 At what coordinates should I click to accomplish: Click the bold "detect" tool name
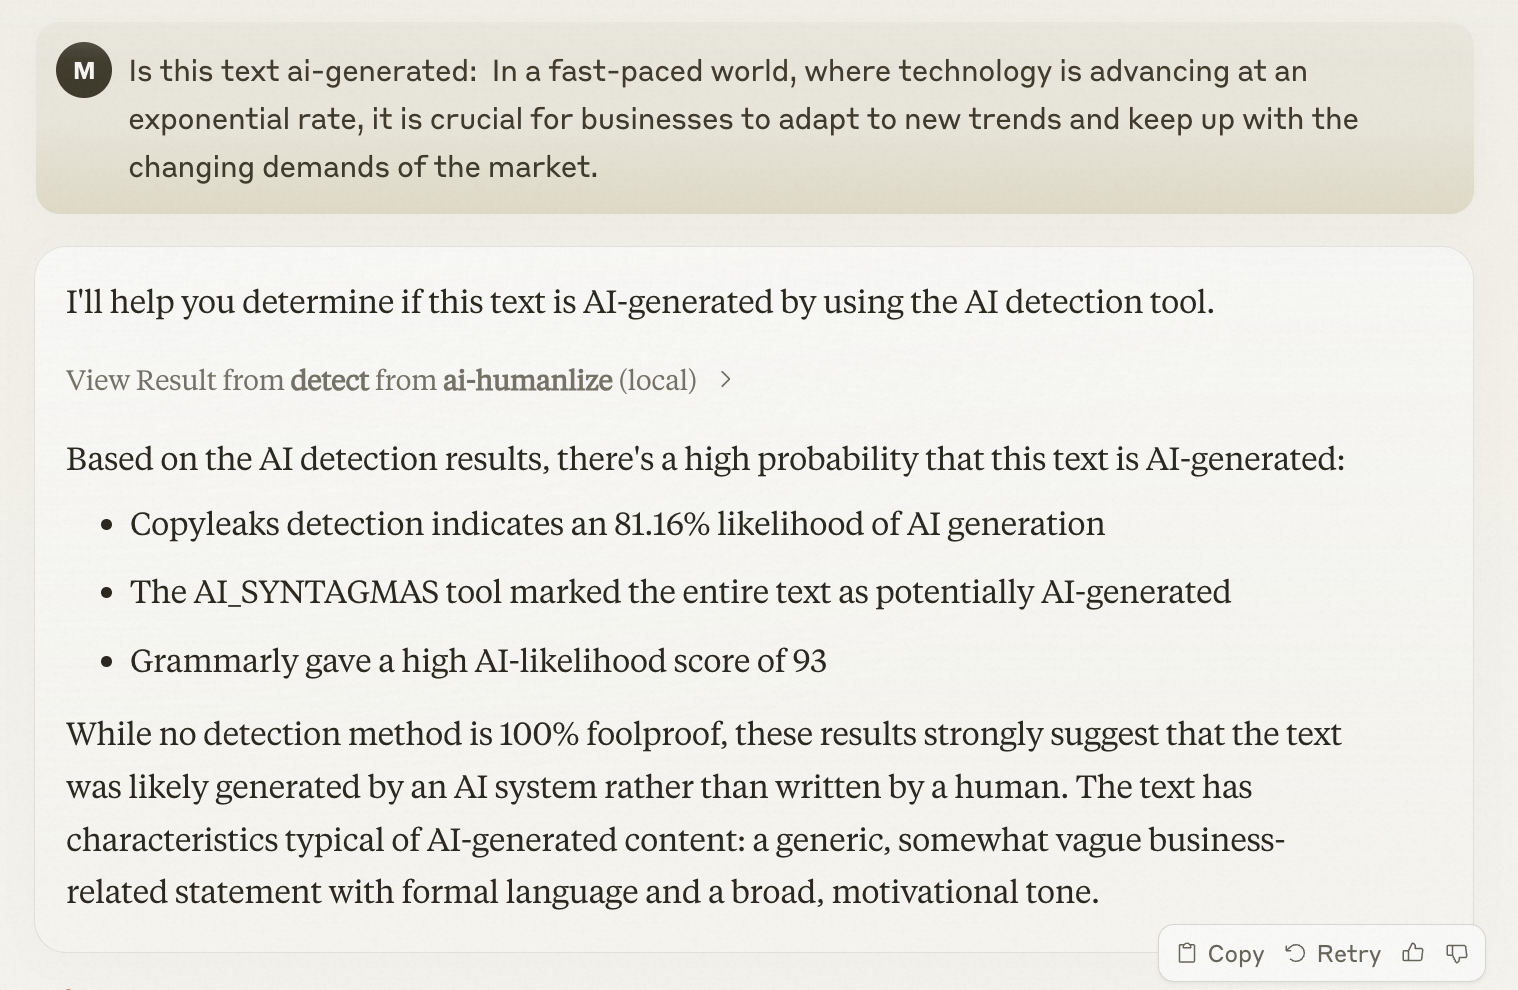(329, 380)
